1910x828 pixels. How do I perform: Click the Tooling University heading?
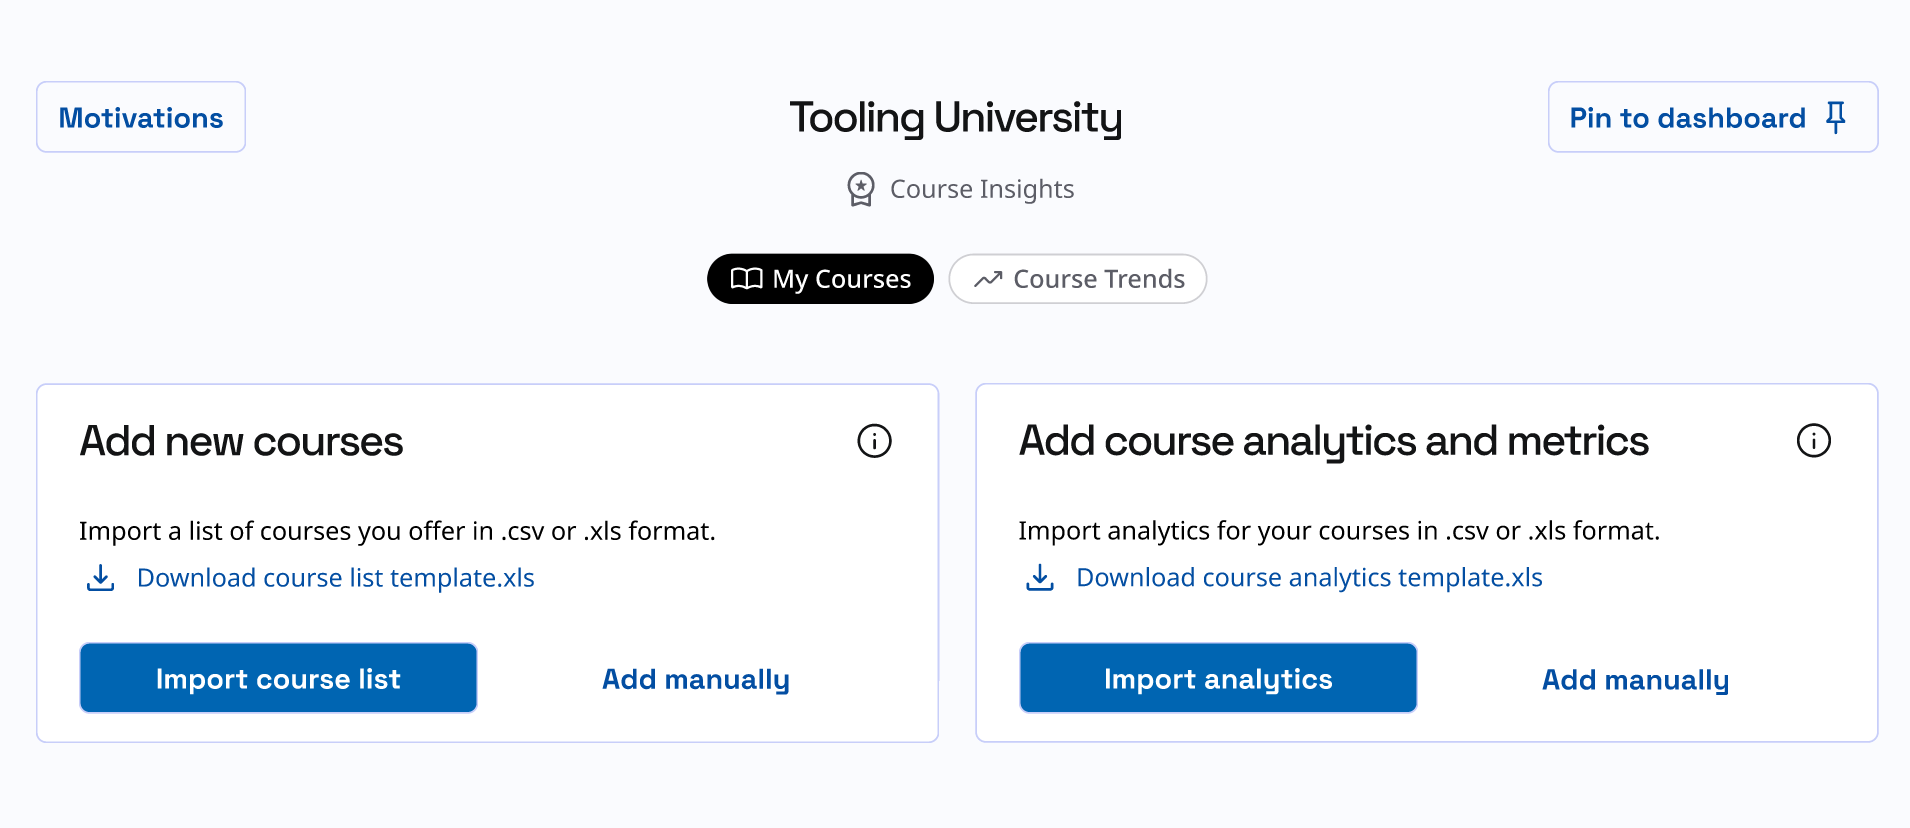click(955, 118)
